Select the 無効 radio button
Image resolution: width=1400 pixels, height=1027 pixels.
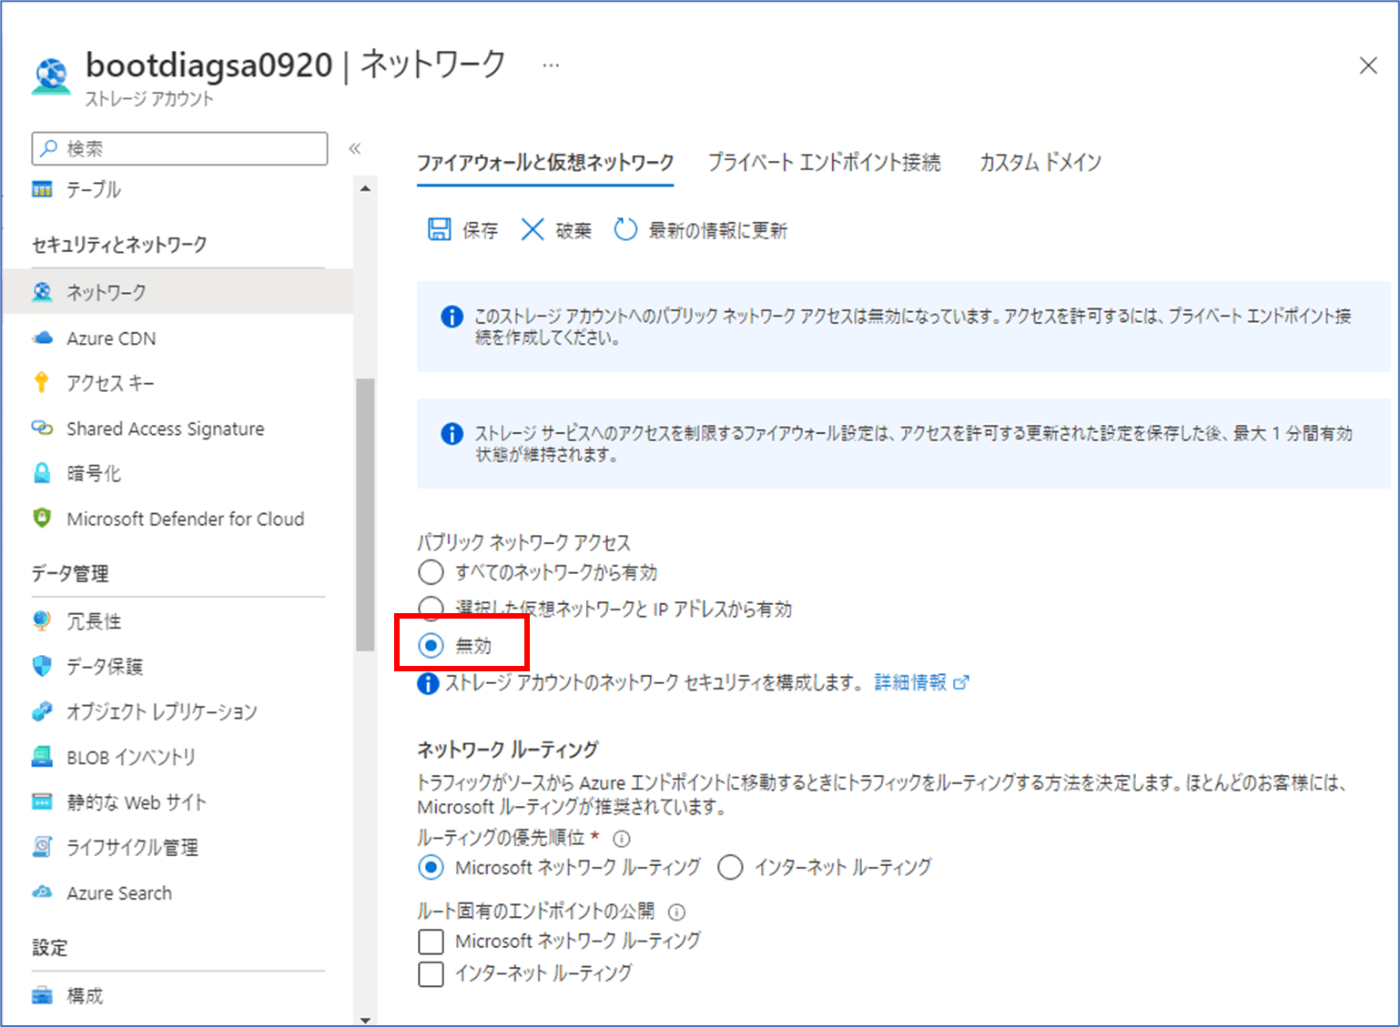431,645
